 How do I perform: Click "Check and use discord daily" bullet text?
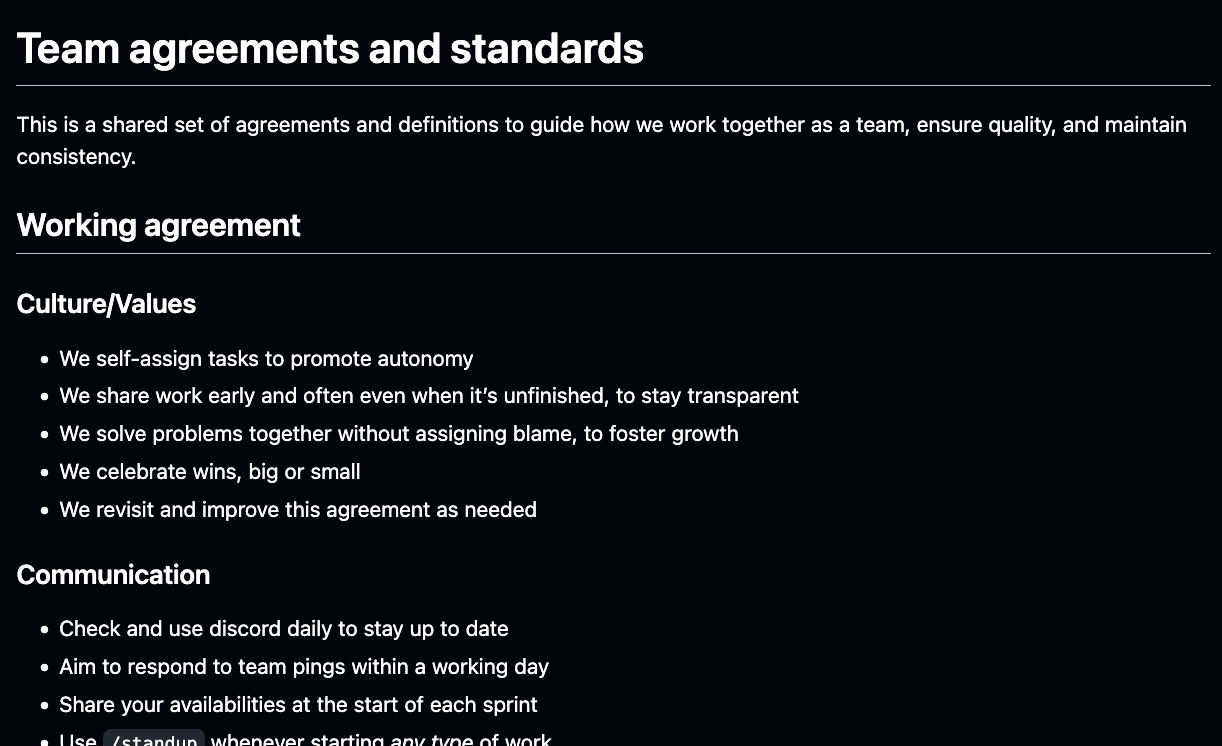[x=283, y=629]
